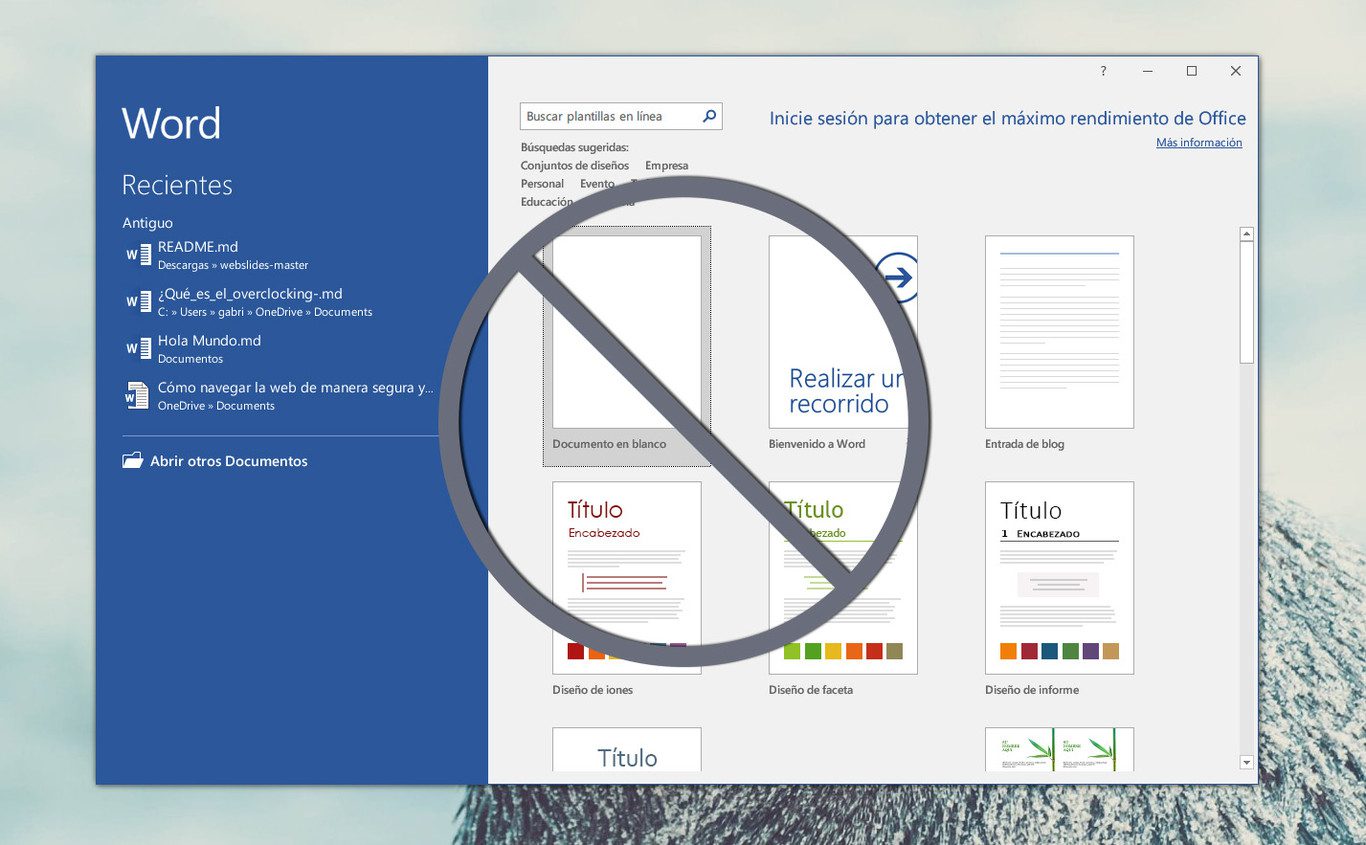The height and width of the screenshot is (845, 1366).
Task: Click the document icon for Cómo navegar la web
Action: pos(137,395)
